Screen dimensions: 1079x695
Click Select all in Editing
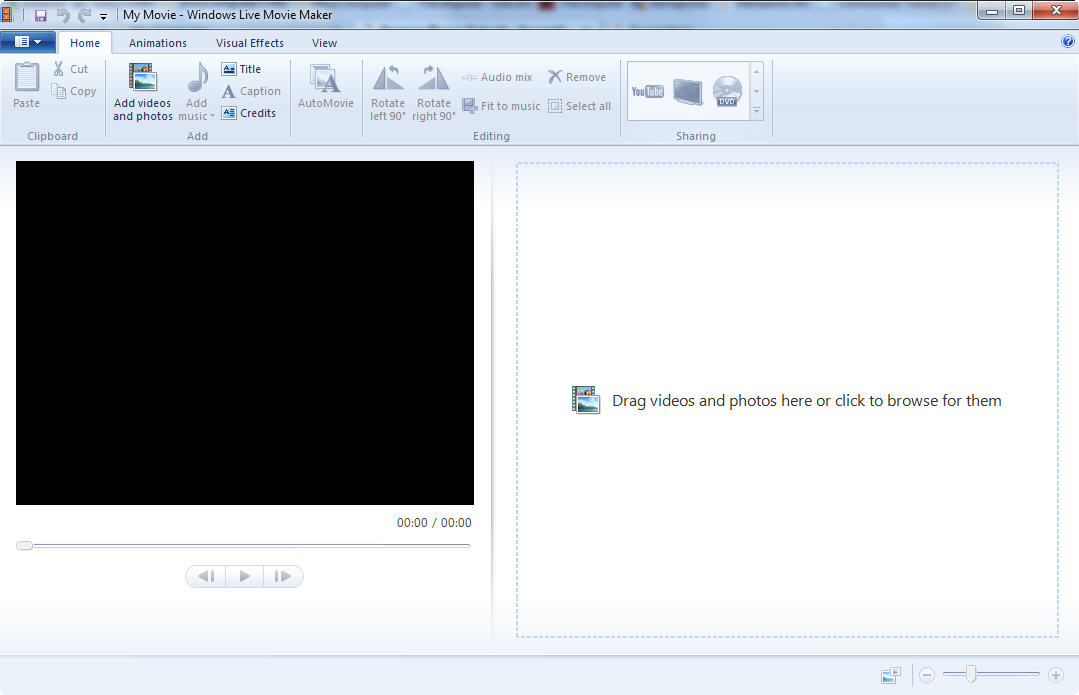(x=579, y=106)
